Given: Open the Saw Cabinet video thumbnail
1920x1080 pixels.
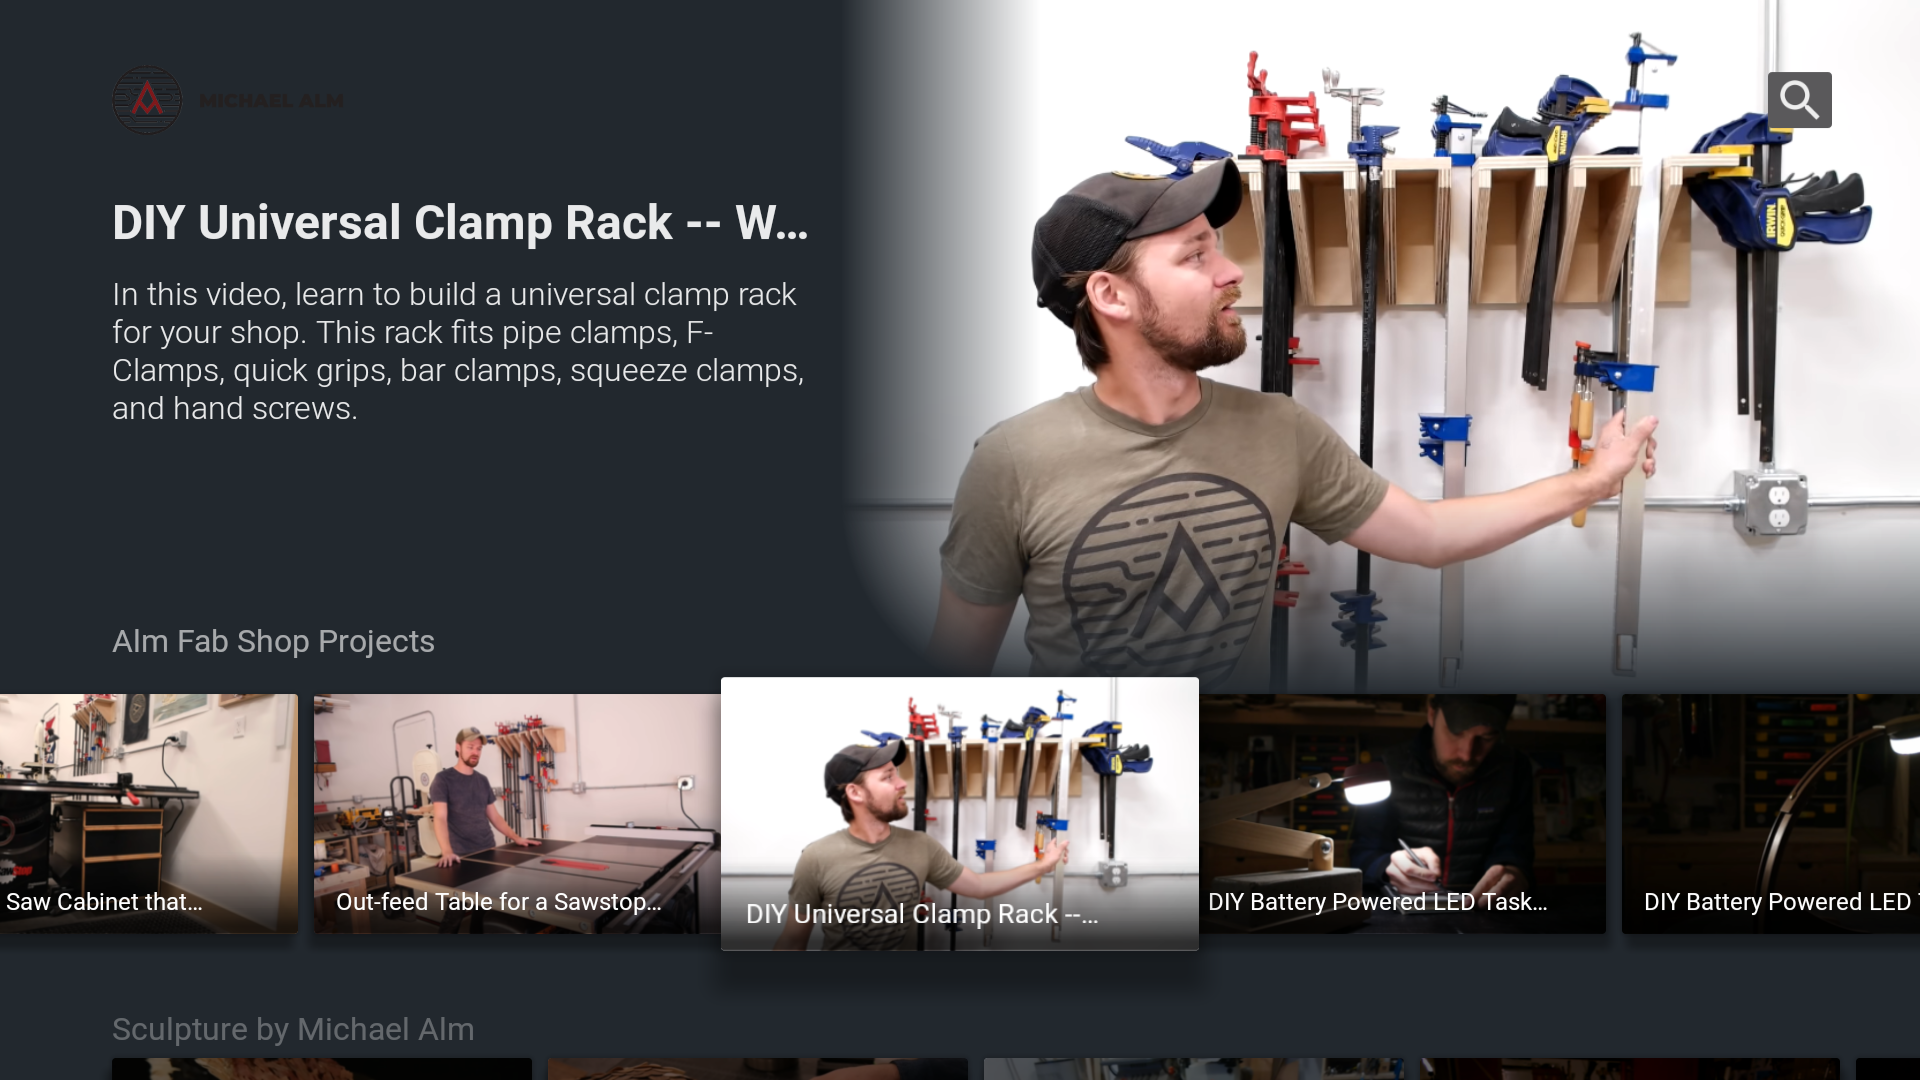Looking at the screenshot, I should click(149, 813).
